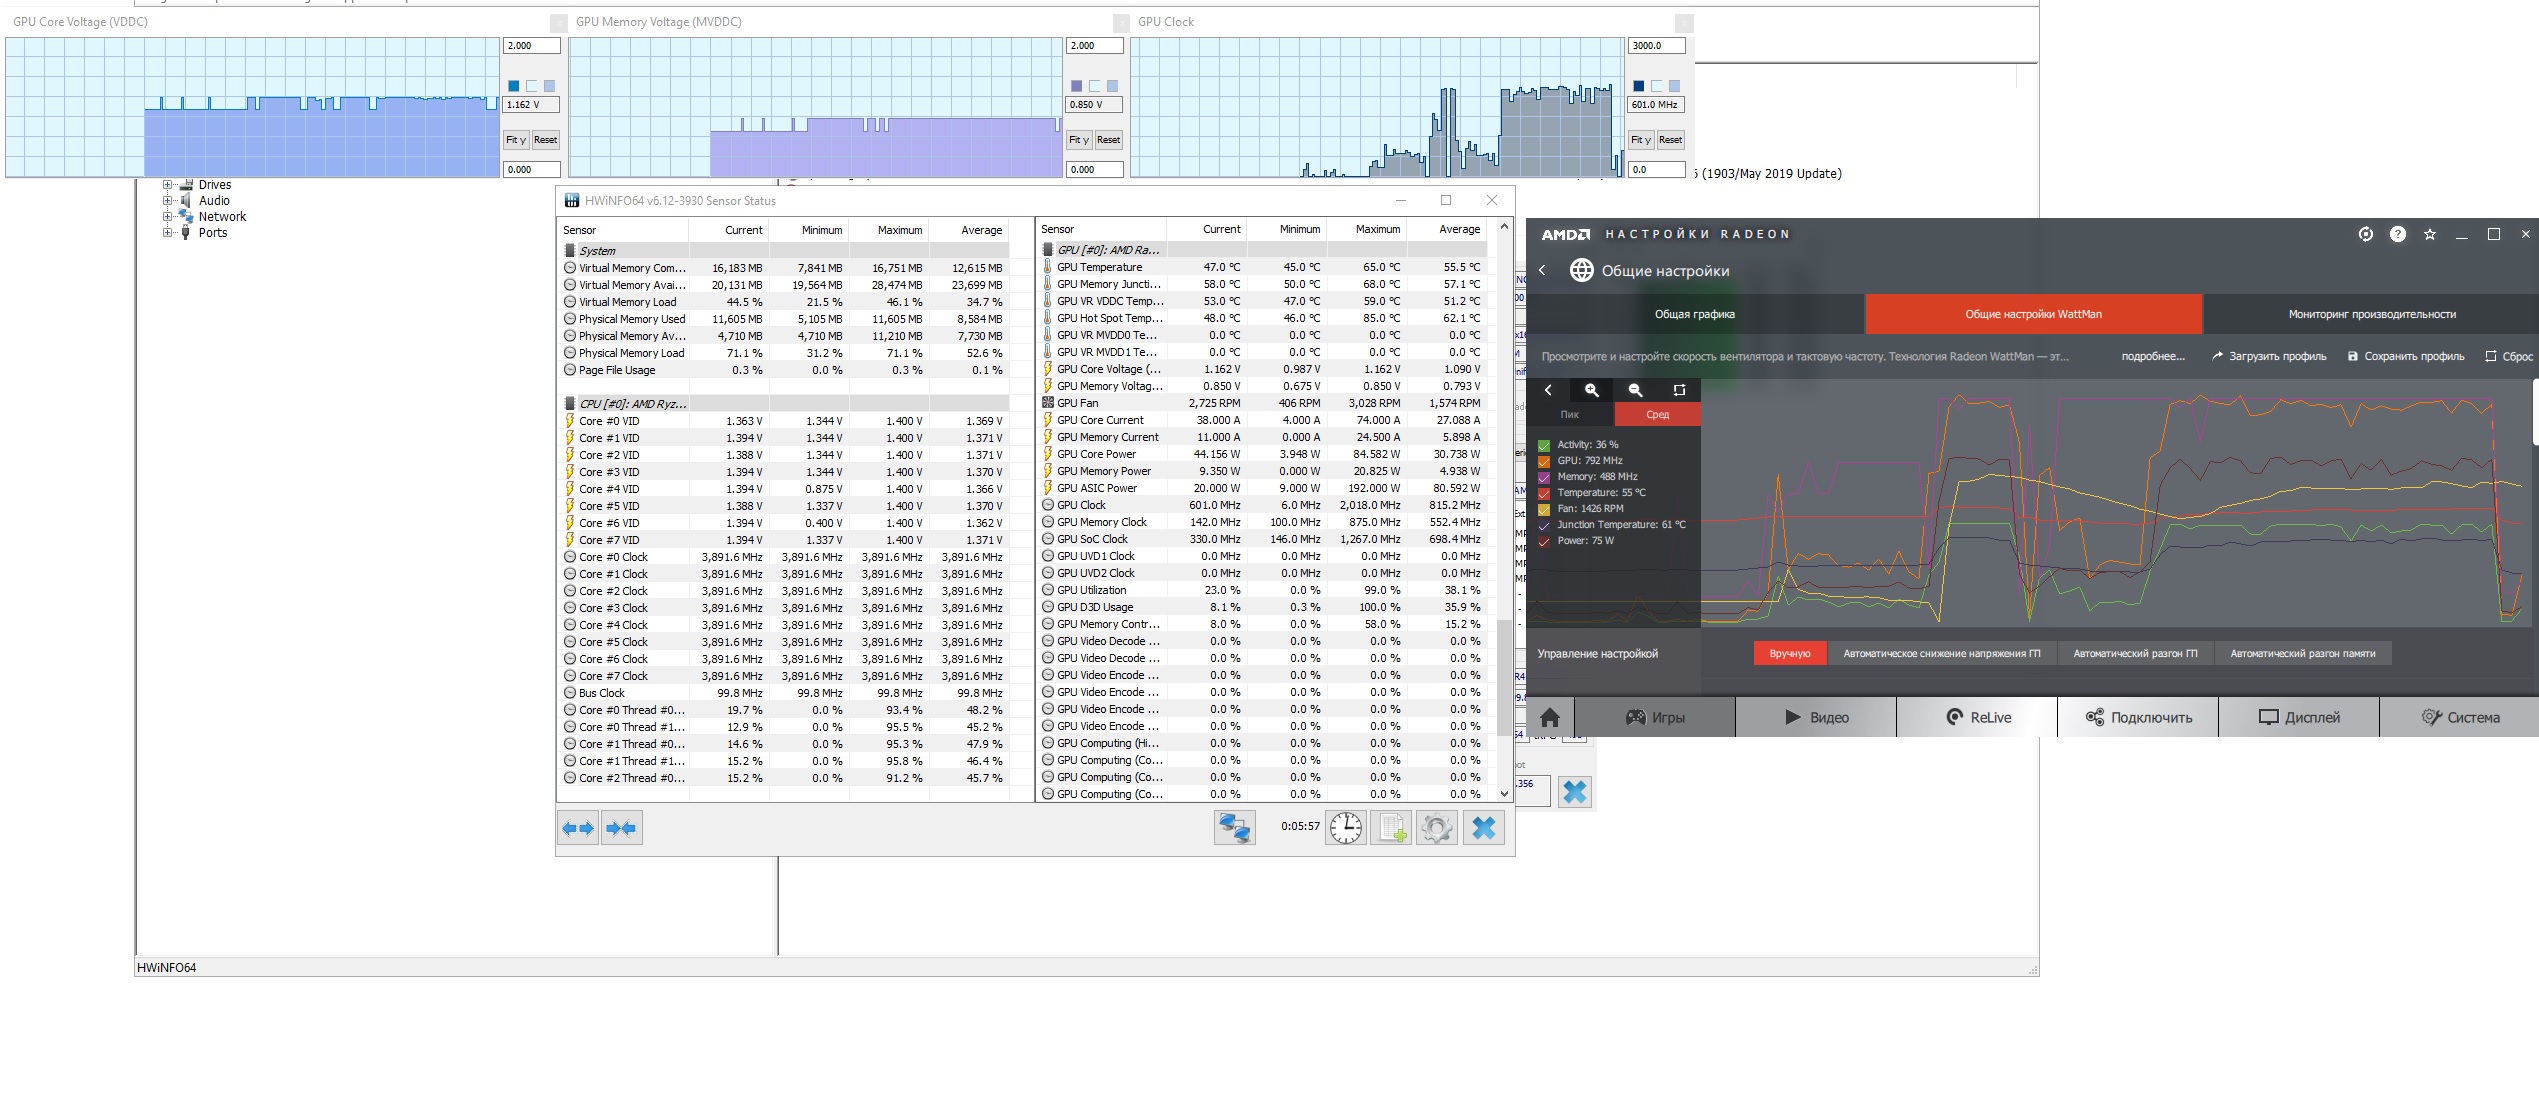Uncheck the Activity graph checkbox
Image resolution: width=2539 pixels, height=1099 pixels.
click(x=1544, y=445)
